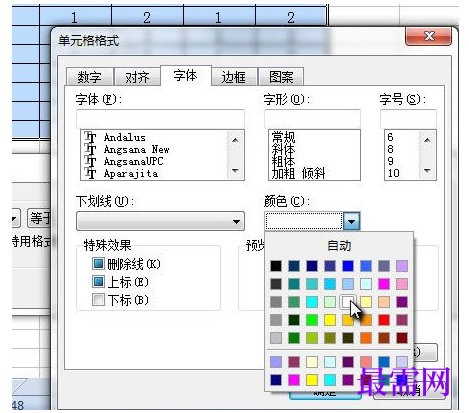Select 粗体 font style

click(x=283, y=161)
